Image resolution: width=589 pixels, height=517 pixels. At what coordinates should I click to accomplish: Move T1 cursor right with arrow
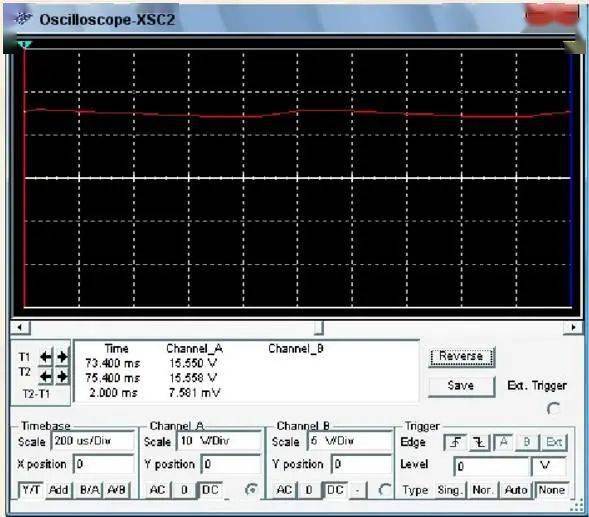coord(62,357)
